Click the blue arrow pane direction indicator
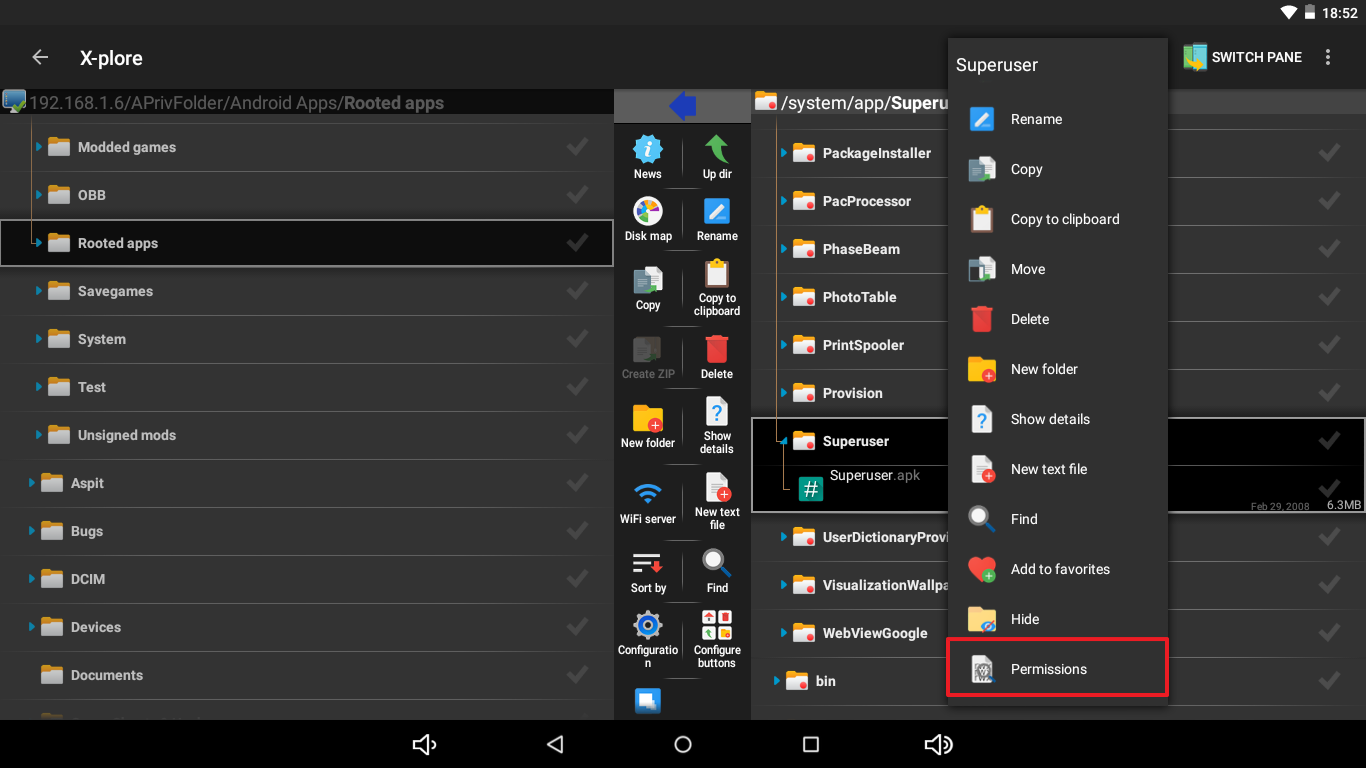This screenshot has height=768, width=1366. coord(683,105)
